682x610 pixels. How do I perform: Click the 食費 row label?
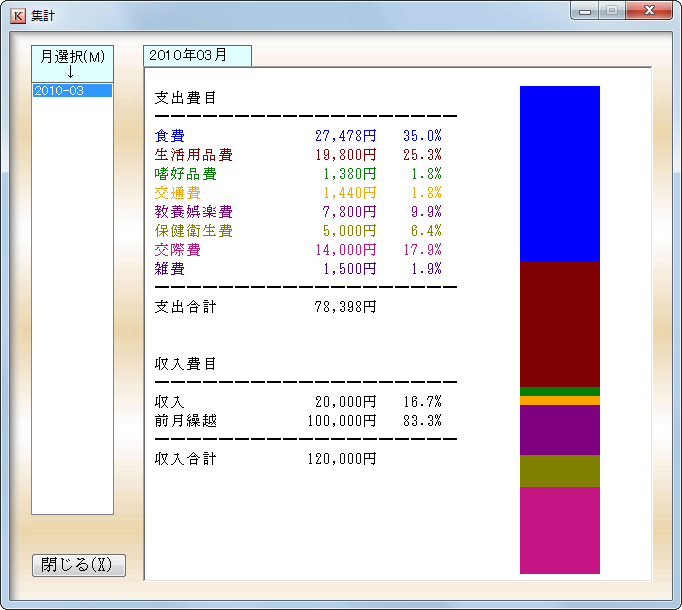pyautogui.click(x=170, y=136)
